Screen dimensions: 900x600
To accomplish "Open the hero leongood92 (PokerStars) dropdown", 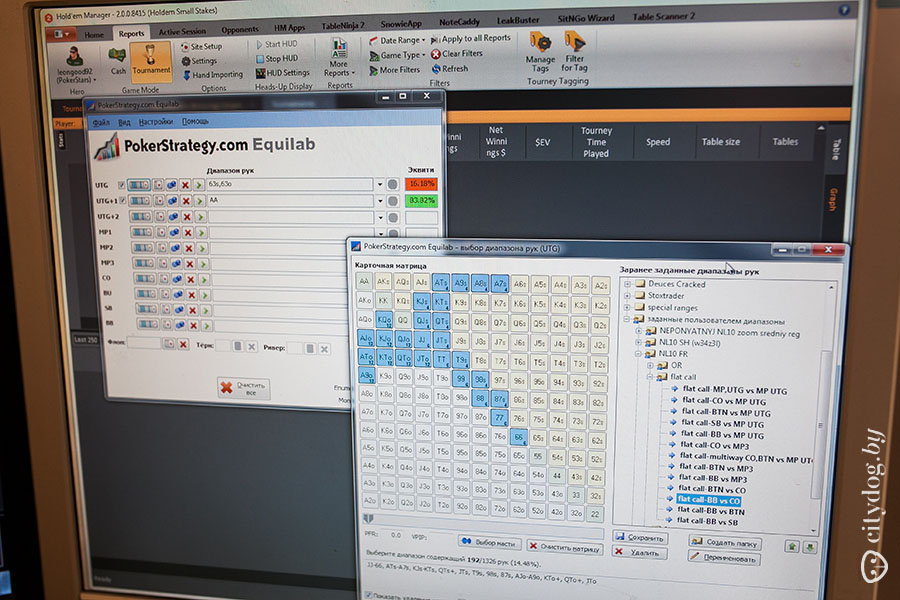I will 75,65.
